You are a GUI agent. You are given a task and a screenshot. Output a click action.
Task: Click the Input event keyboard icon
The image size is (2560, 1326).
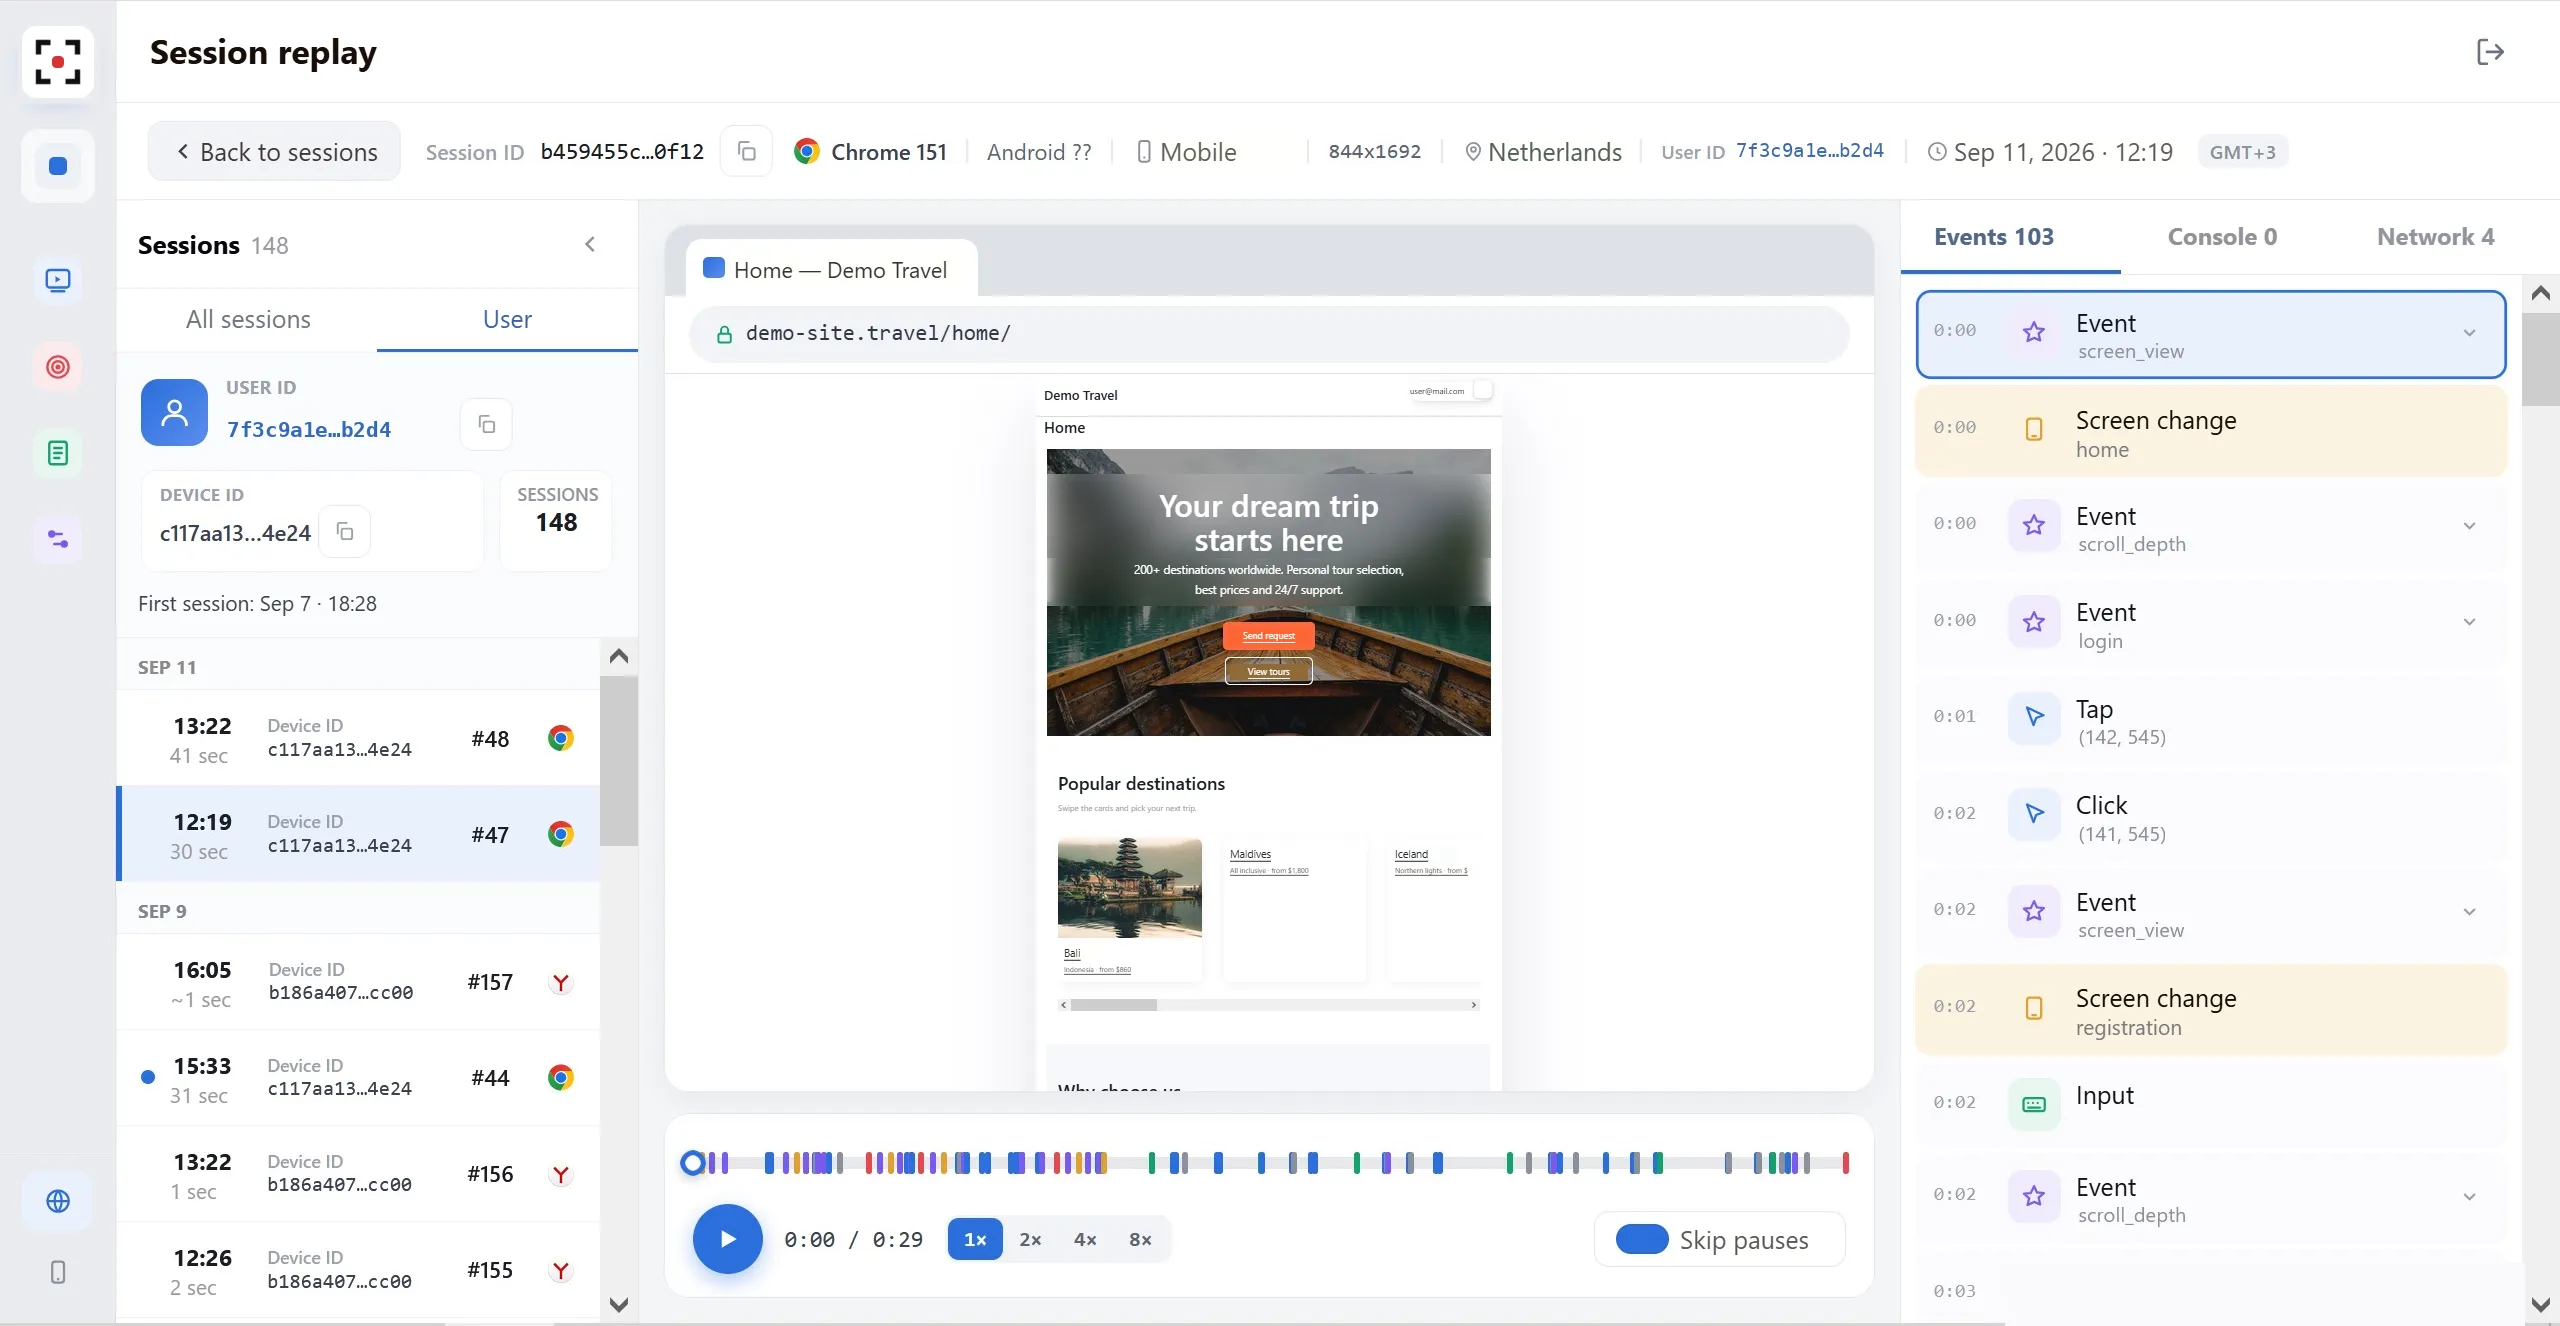tap(2034, 1104)
